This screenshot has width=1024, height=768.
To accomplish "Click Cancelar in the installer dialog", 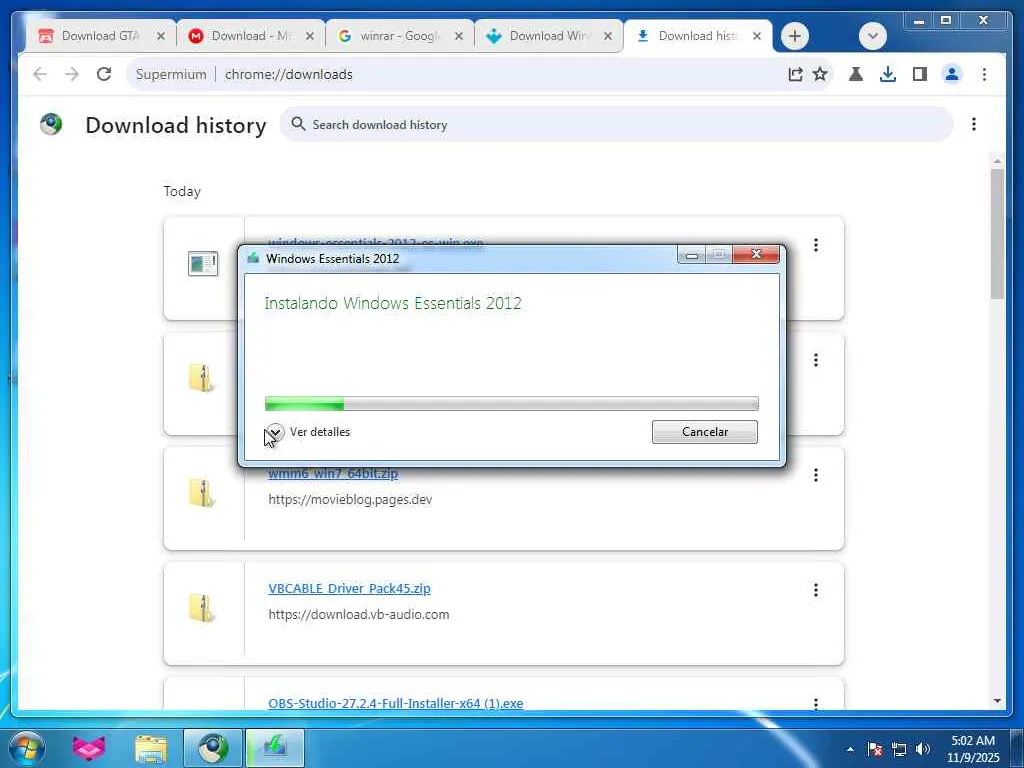I will coord(705,432).
